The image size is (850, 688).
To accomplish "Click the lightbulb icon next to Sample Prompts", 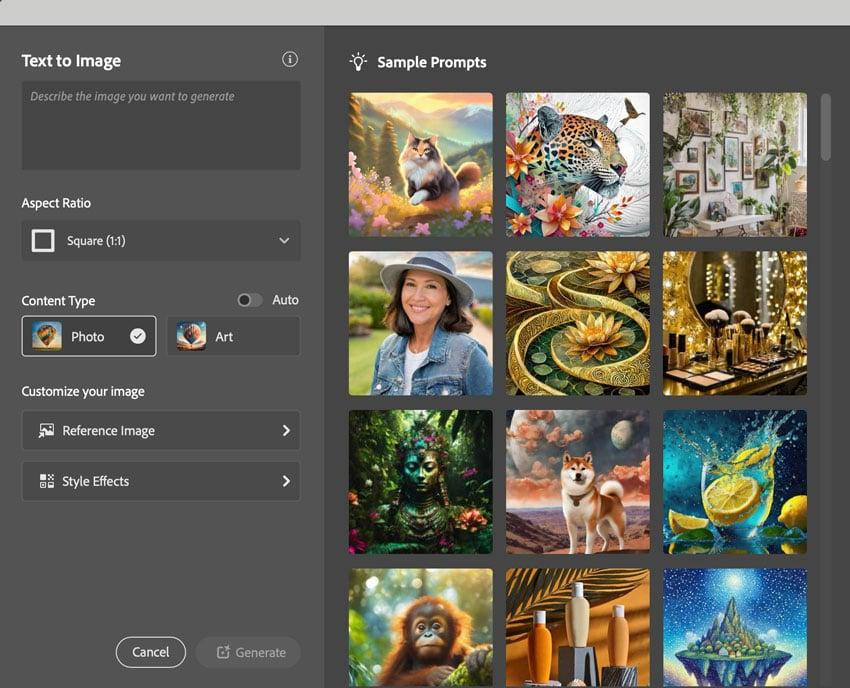I will click(x=358, y=62).
